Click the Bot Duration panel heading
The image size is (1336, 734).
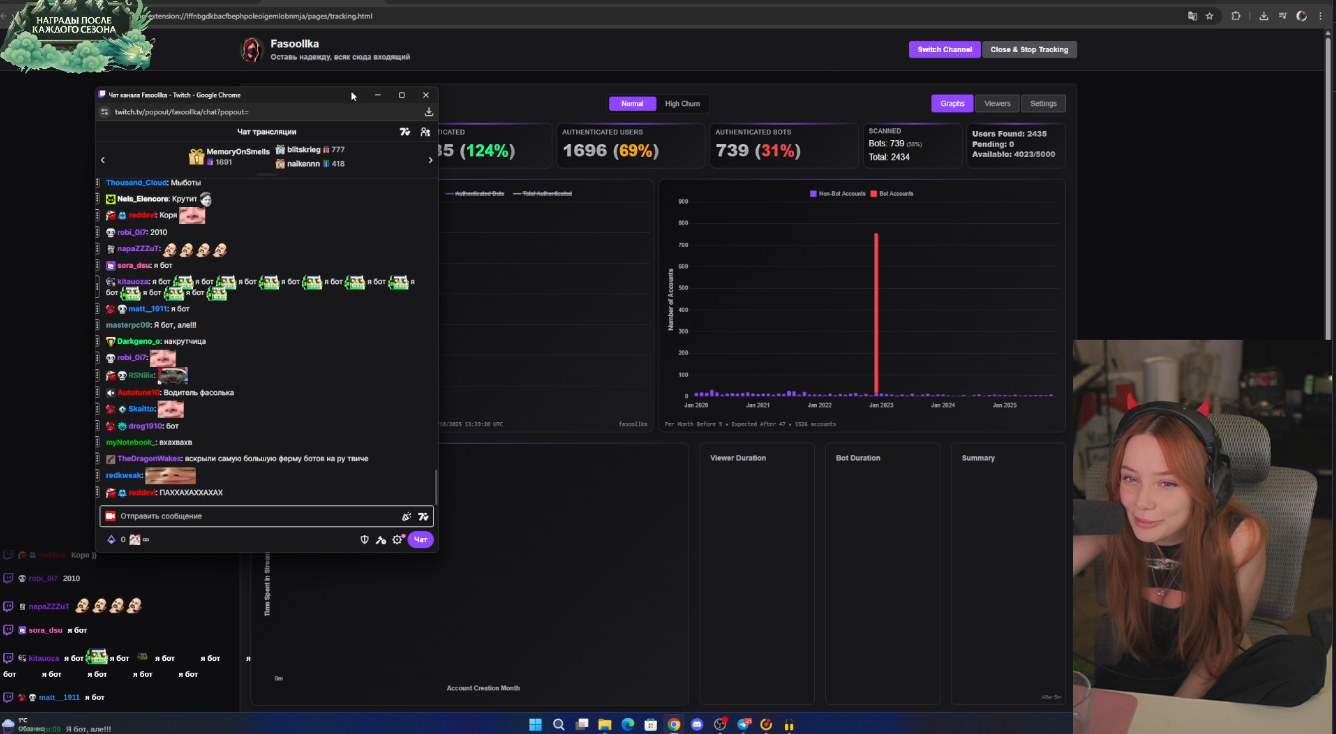(858, 458)
